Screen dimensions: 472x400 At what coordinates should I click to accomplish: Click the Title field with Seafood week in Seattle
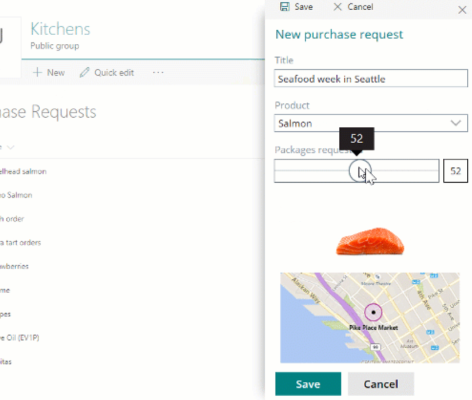click(371, 78)
